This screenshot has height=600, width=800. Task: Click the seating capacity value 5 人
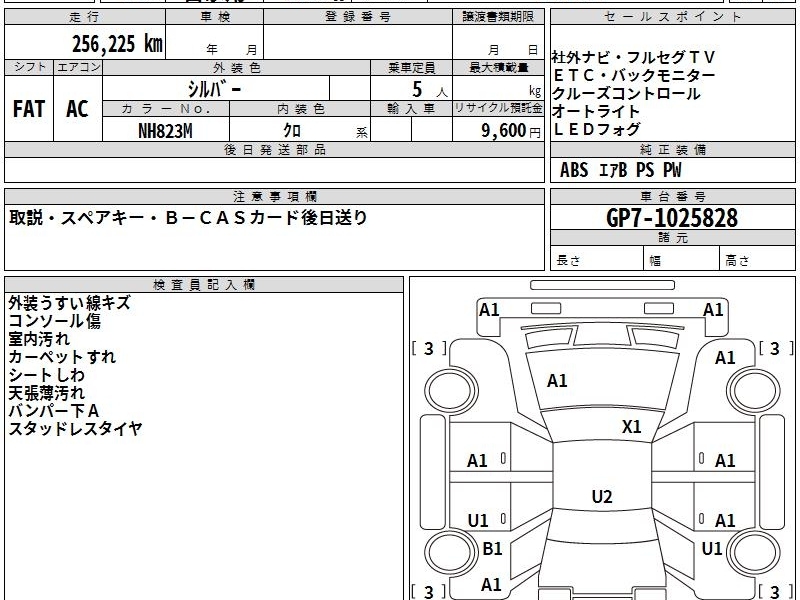coord(430,90)
